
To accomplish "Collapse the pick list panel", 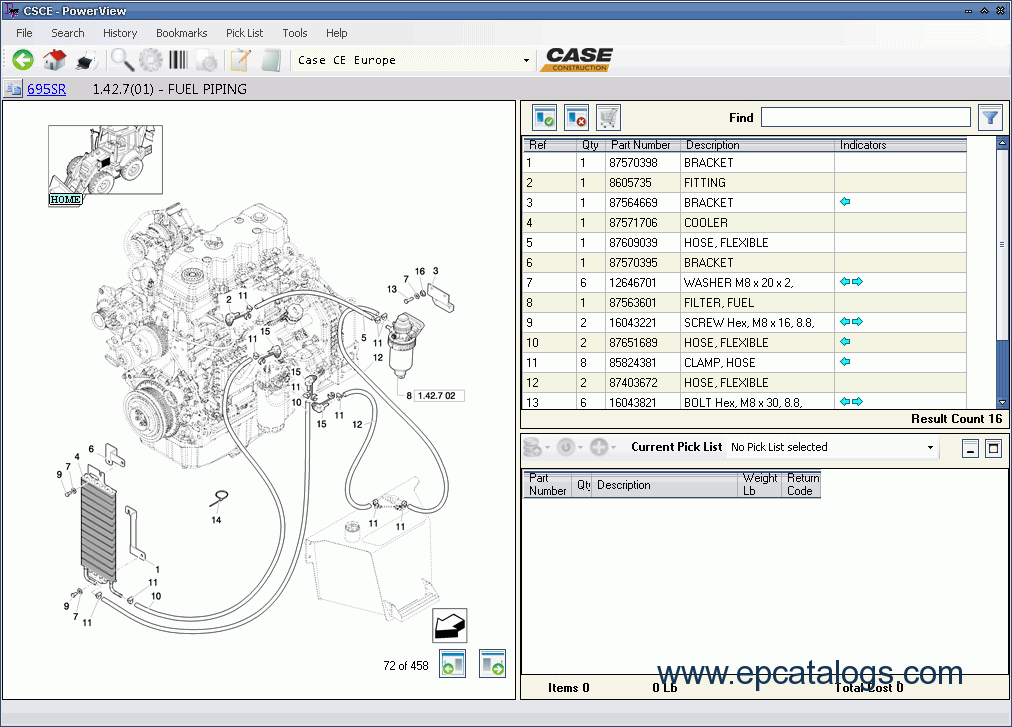I will tap(970, 448).
